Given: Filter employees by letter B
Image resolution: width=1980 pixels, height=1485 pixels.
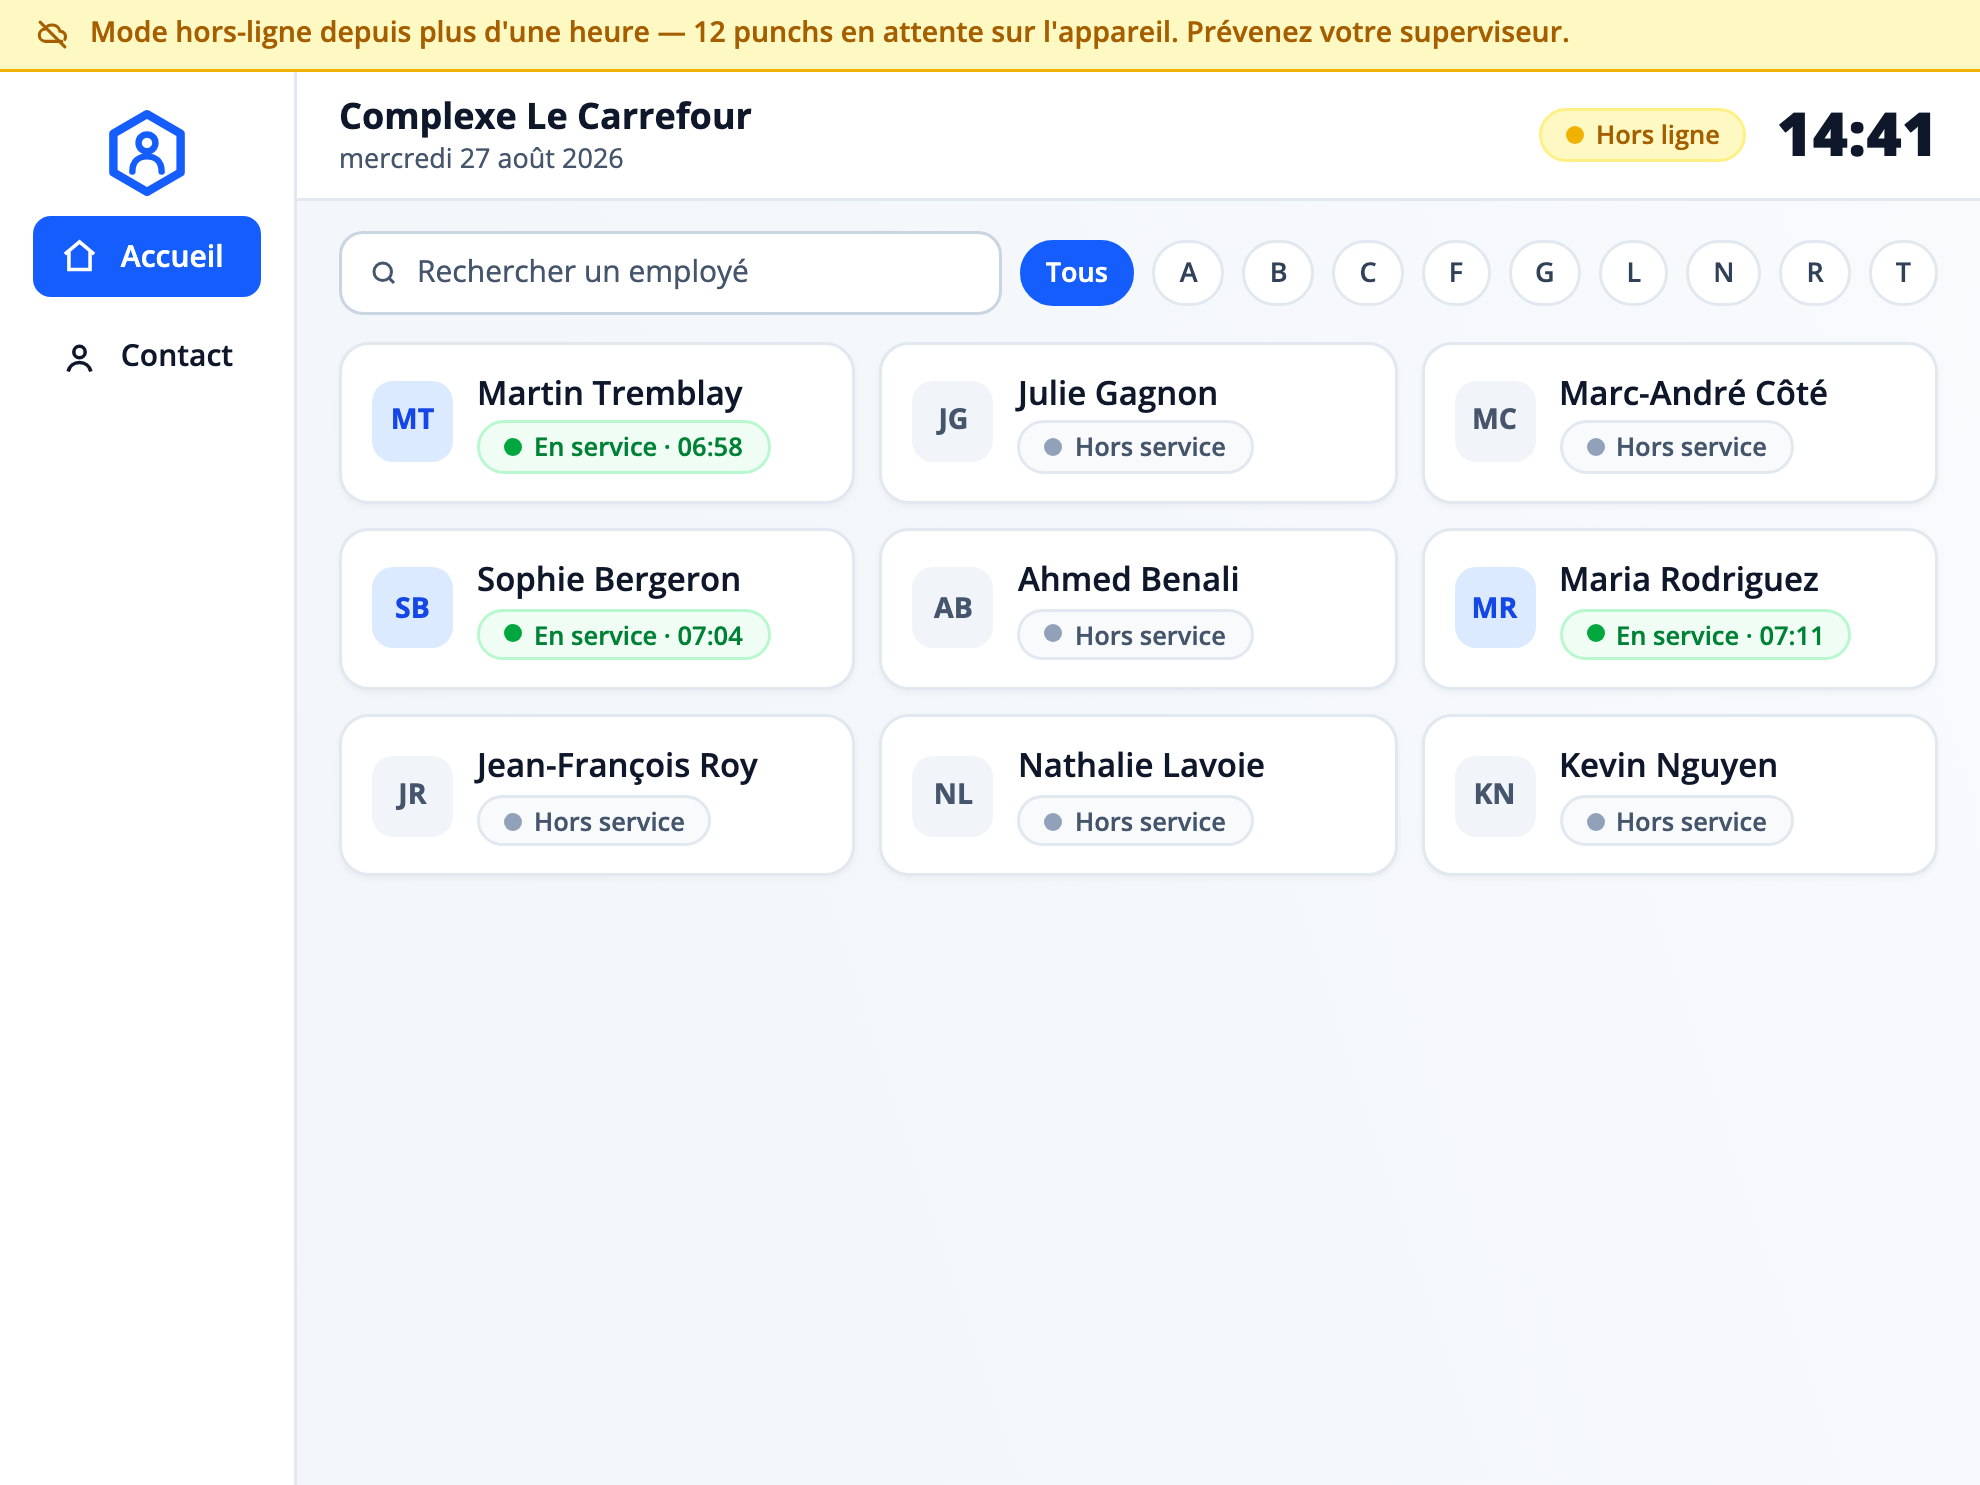Looking at the screenshot, I should click(1278, 273).
